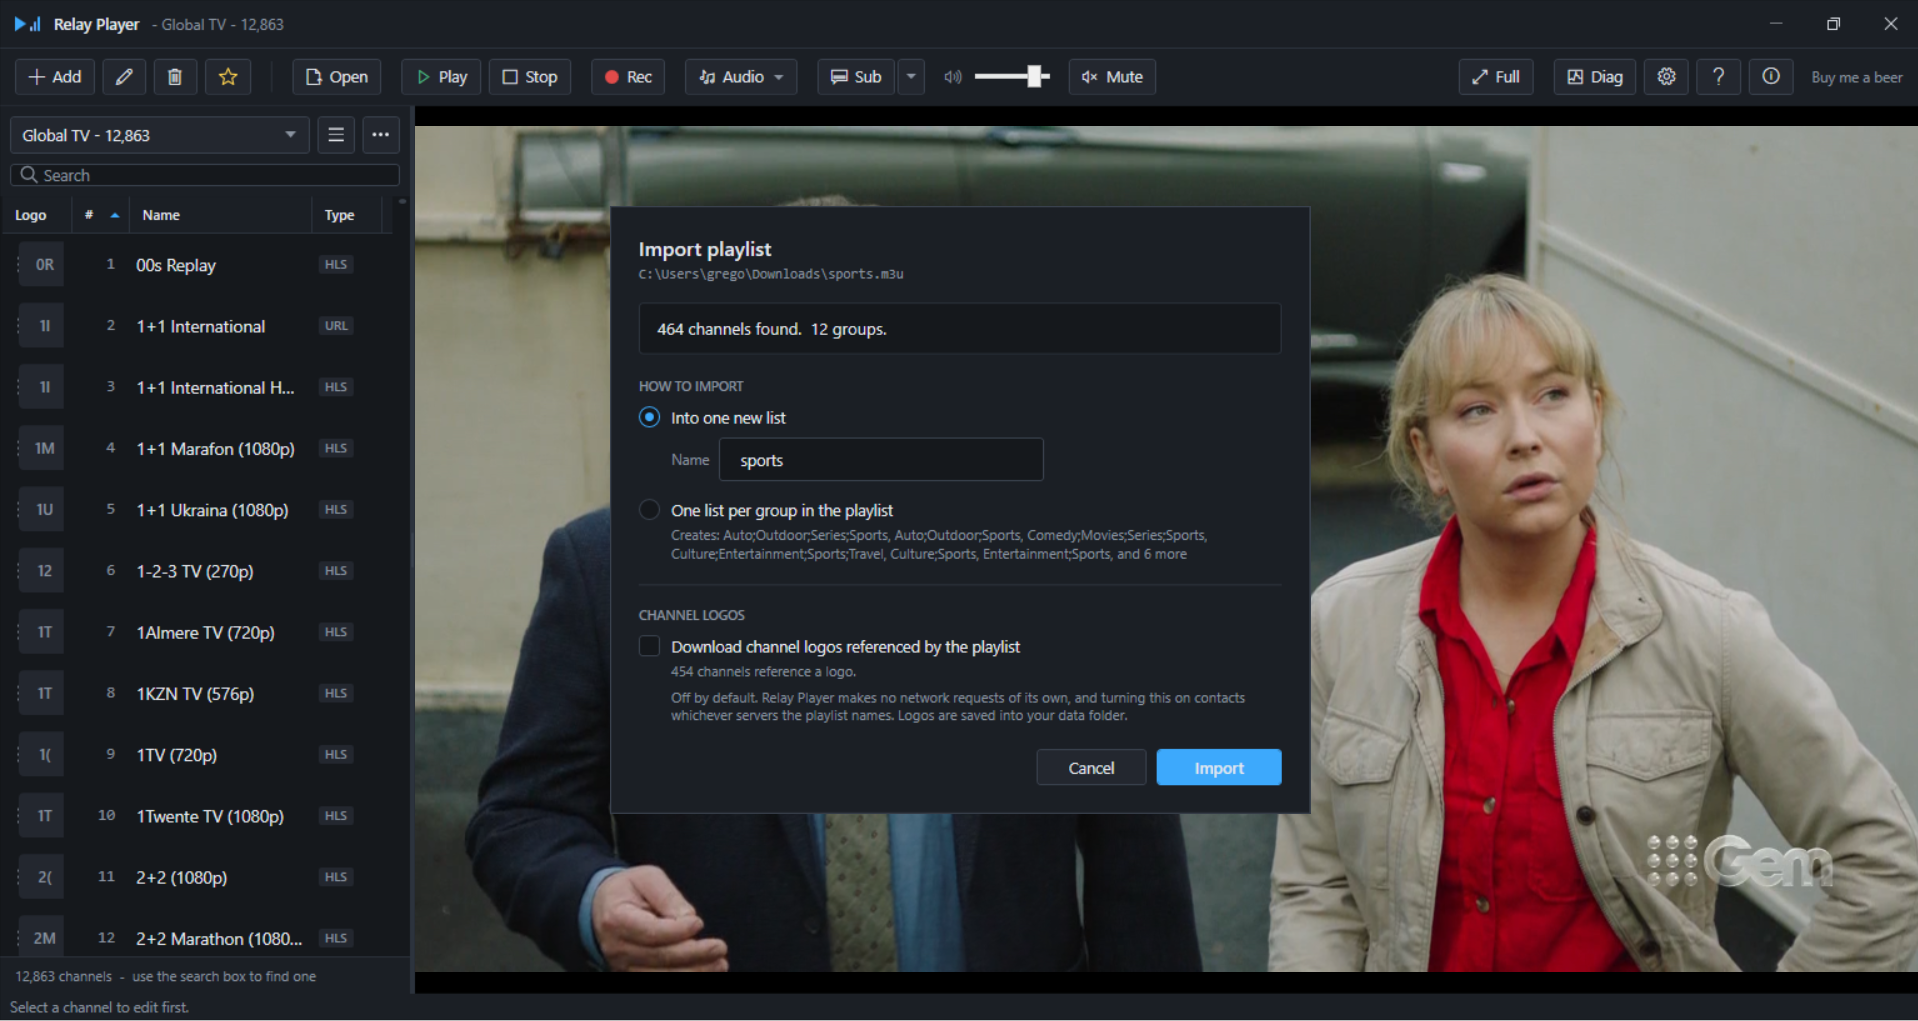Click the speaker volume icon

point(953,77)
